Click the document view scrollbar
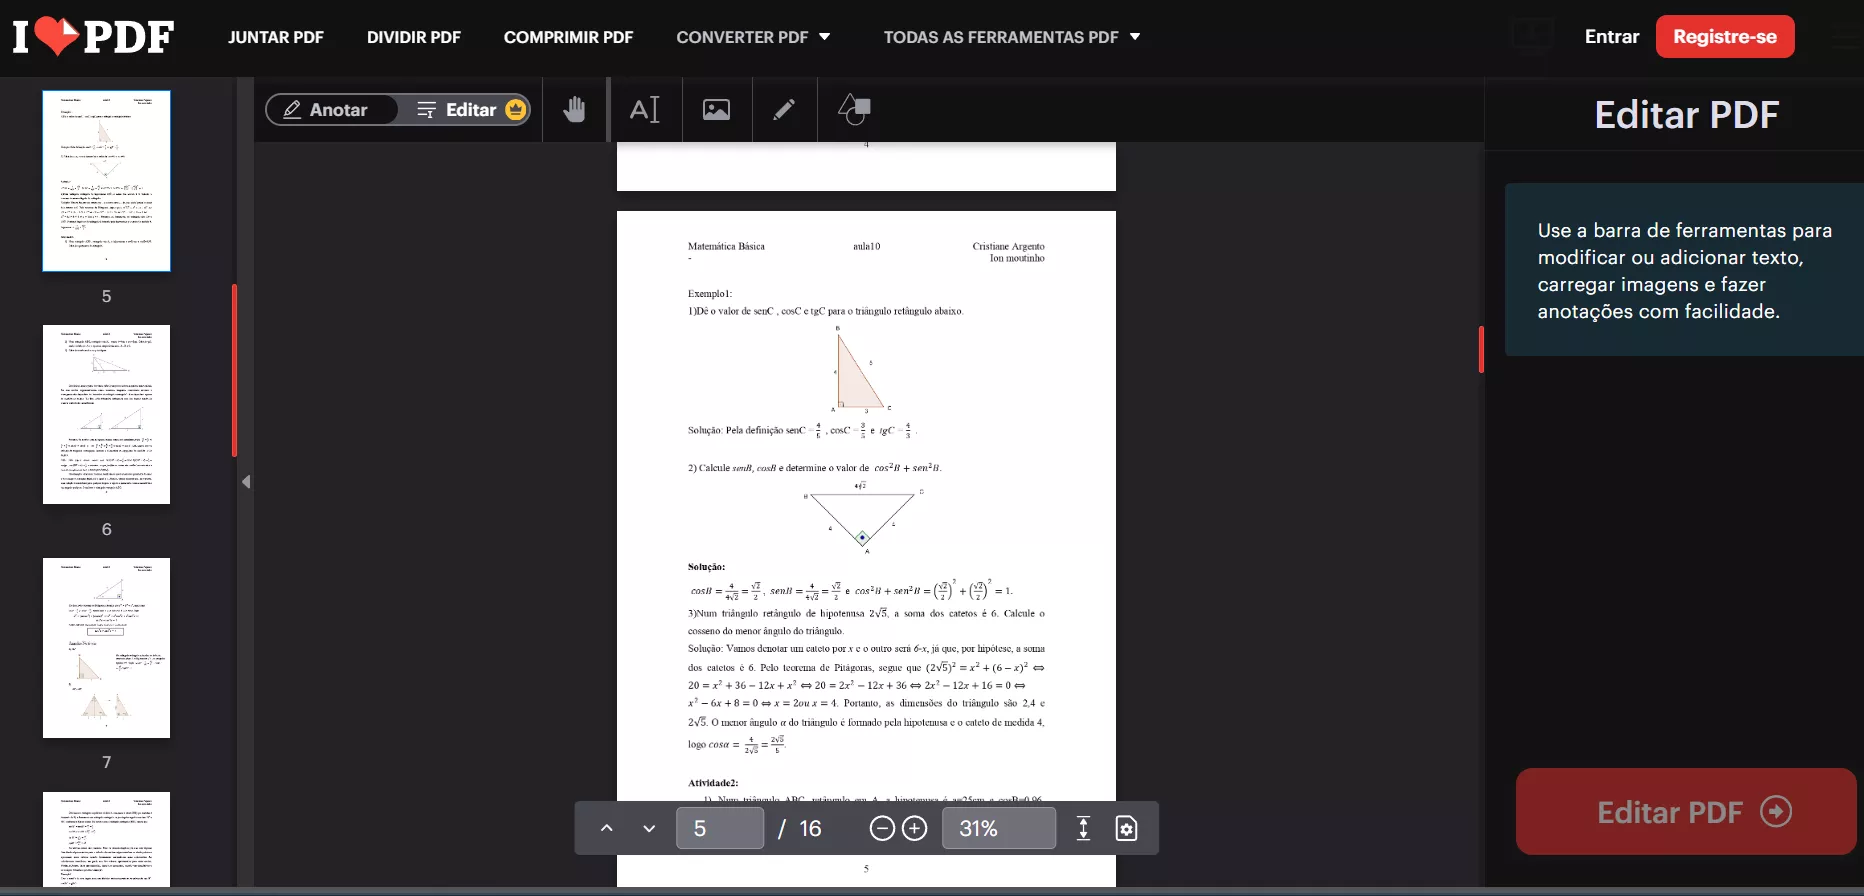Screen dimensions: 1864x896 (1481, 349)
